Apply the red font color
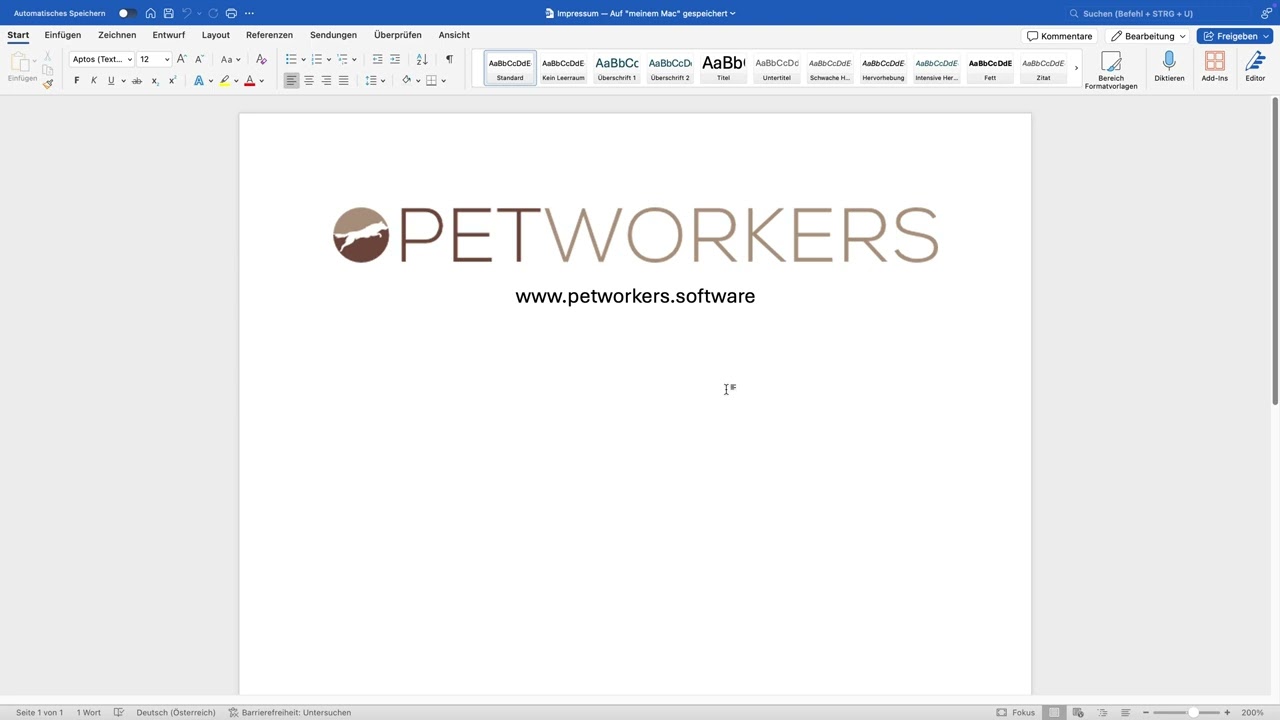1280x720 pixels. [x=250, y=81]
